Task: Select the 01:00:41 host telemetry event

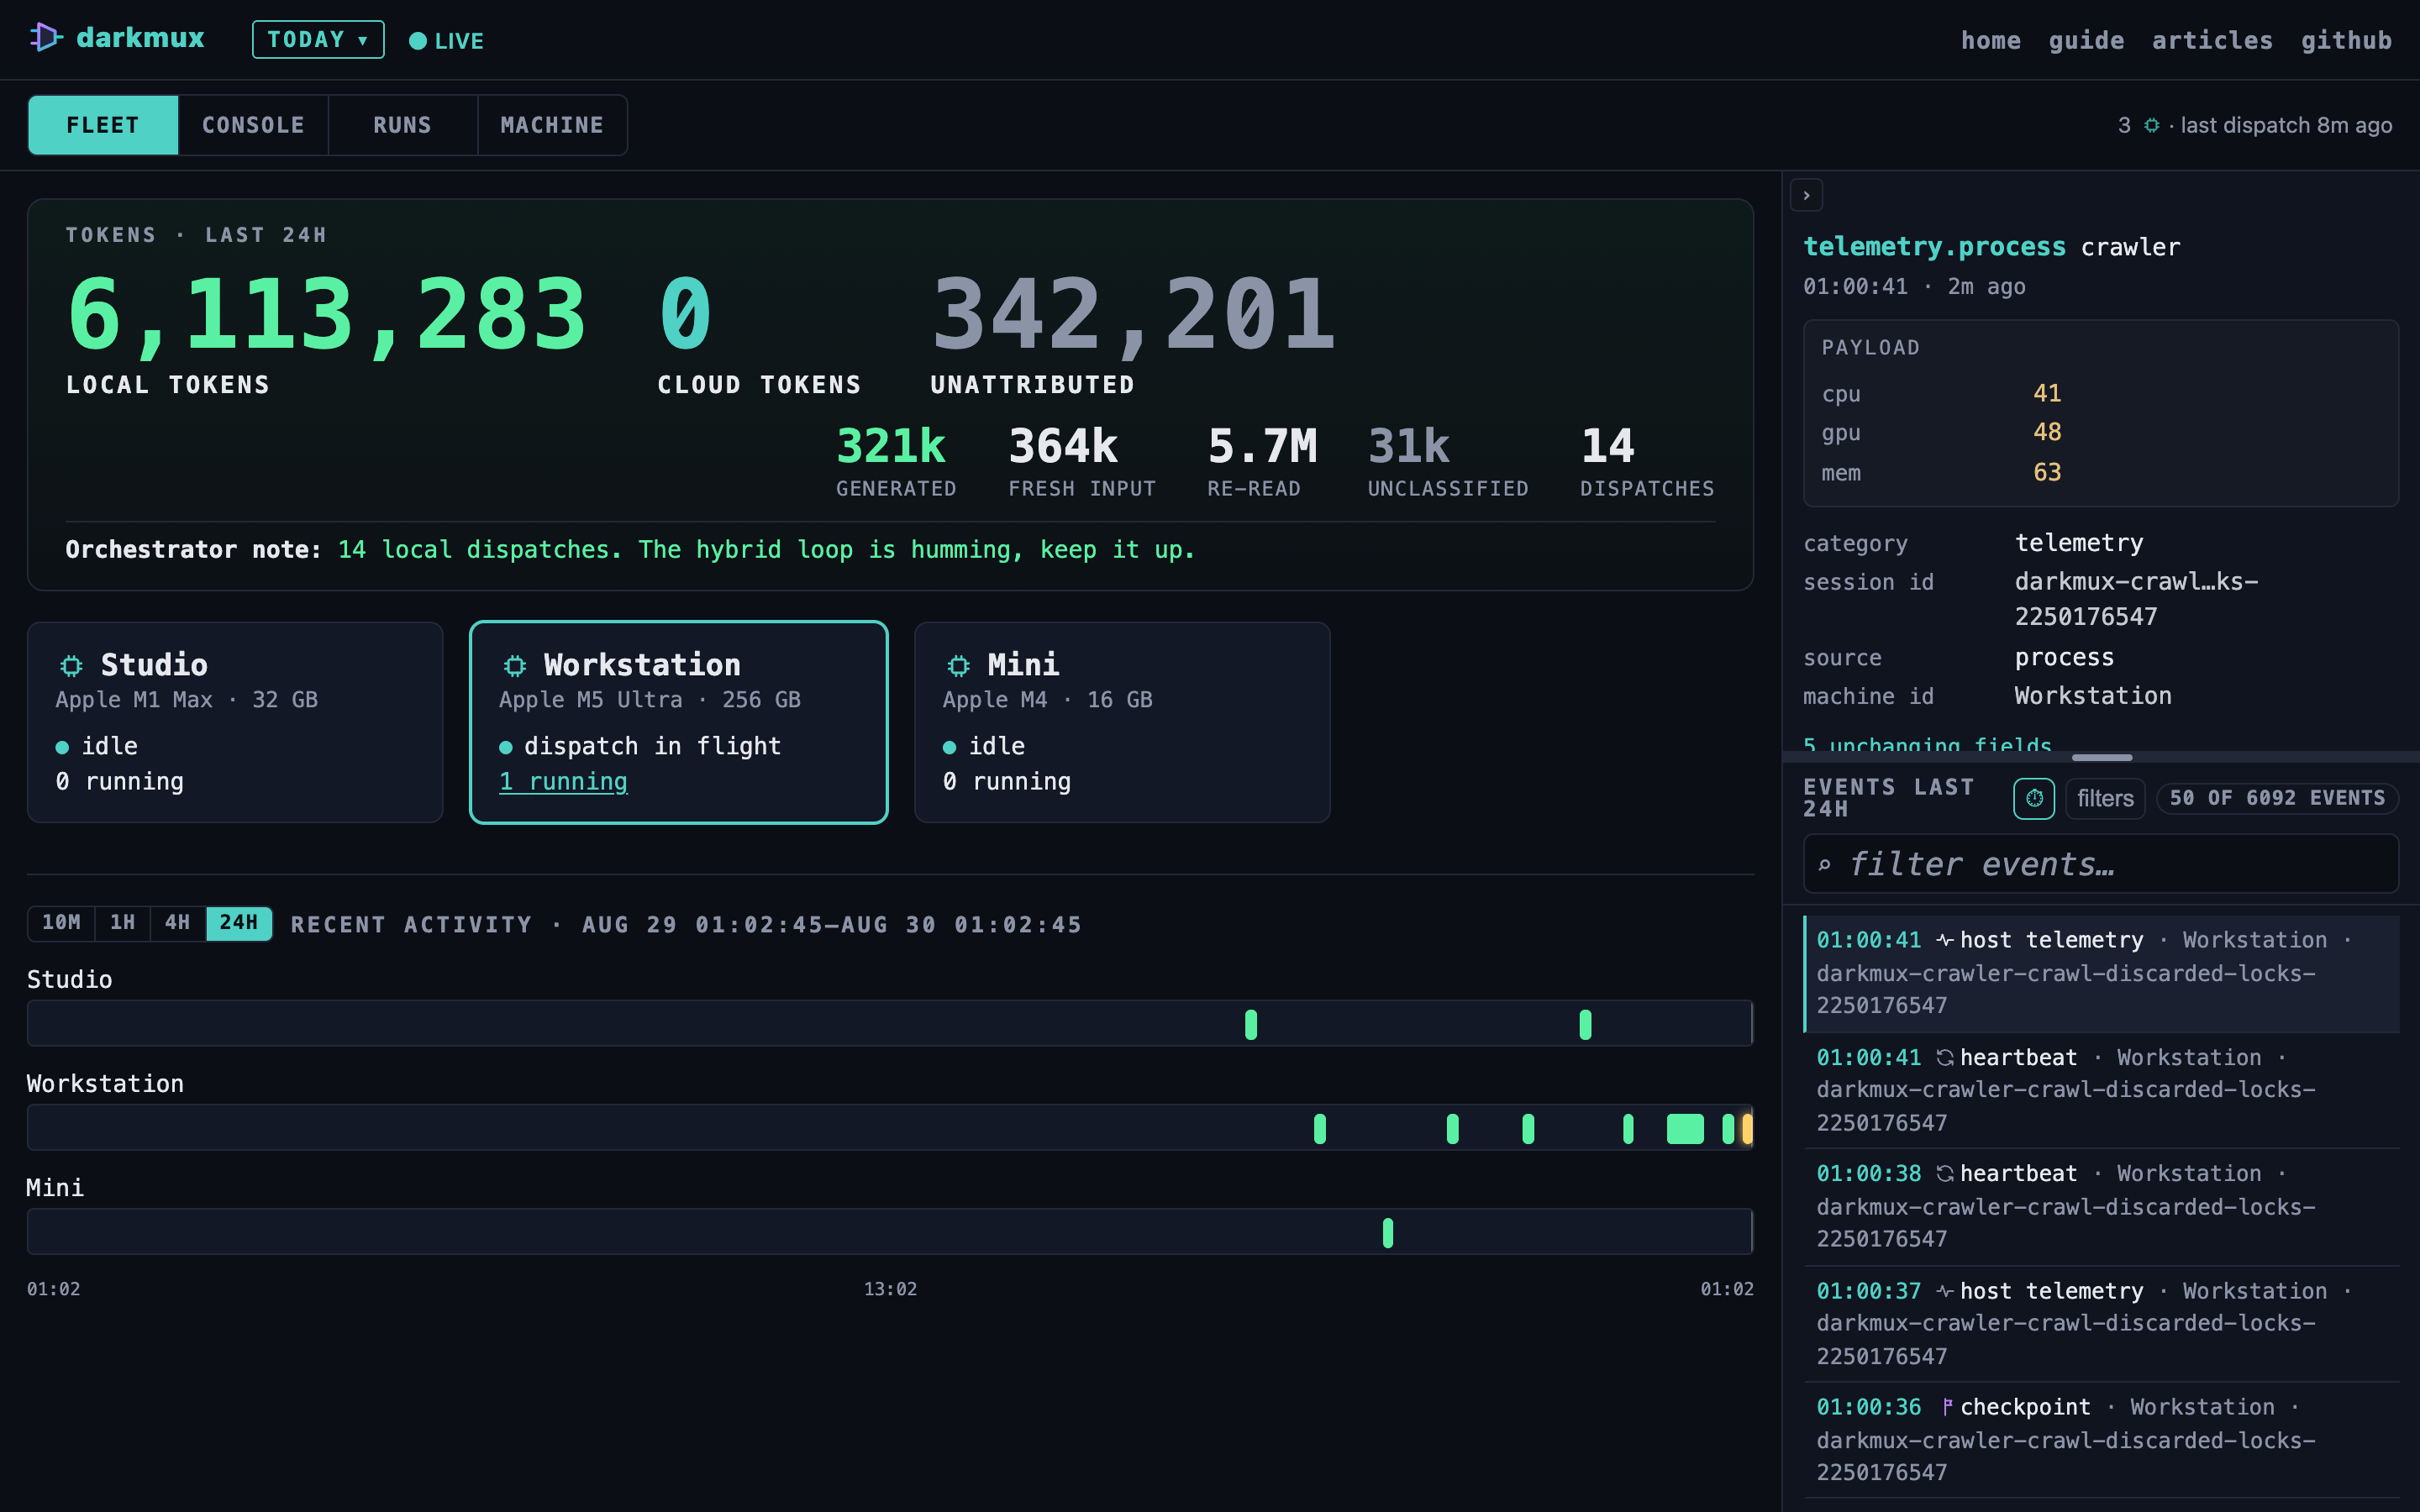Action: click(2100, 973)
